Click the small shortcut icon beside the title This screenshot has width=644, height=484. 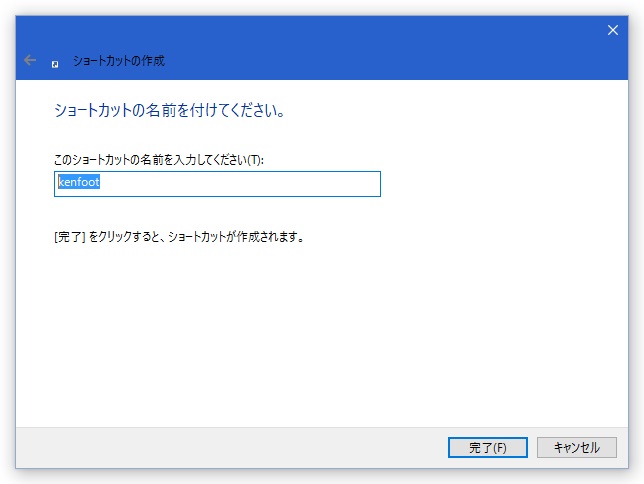click(x=55, y=64)
